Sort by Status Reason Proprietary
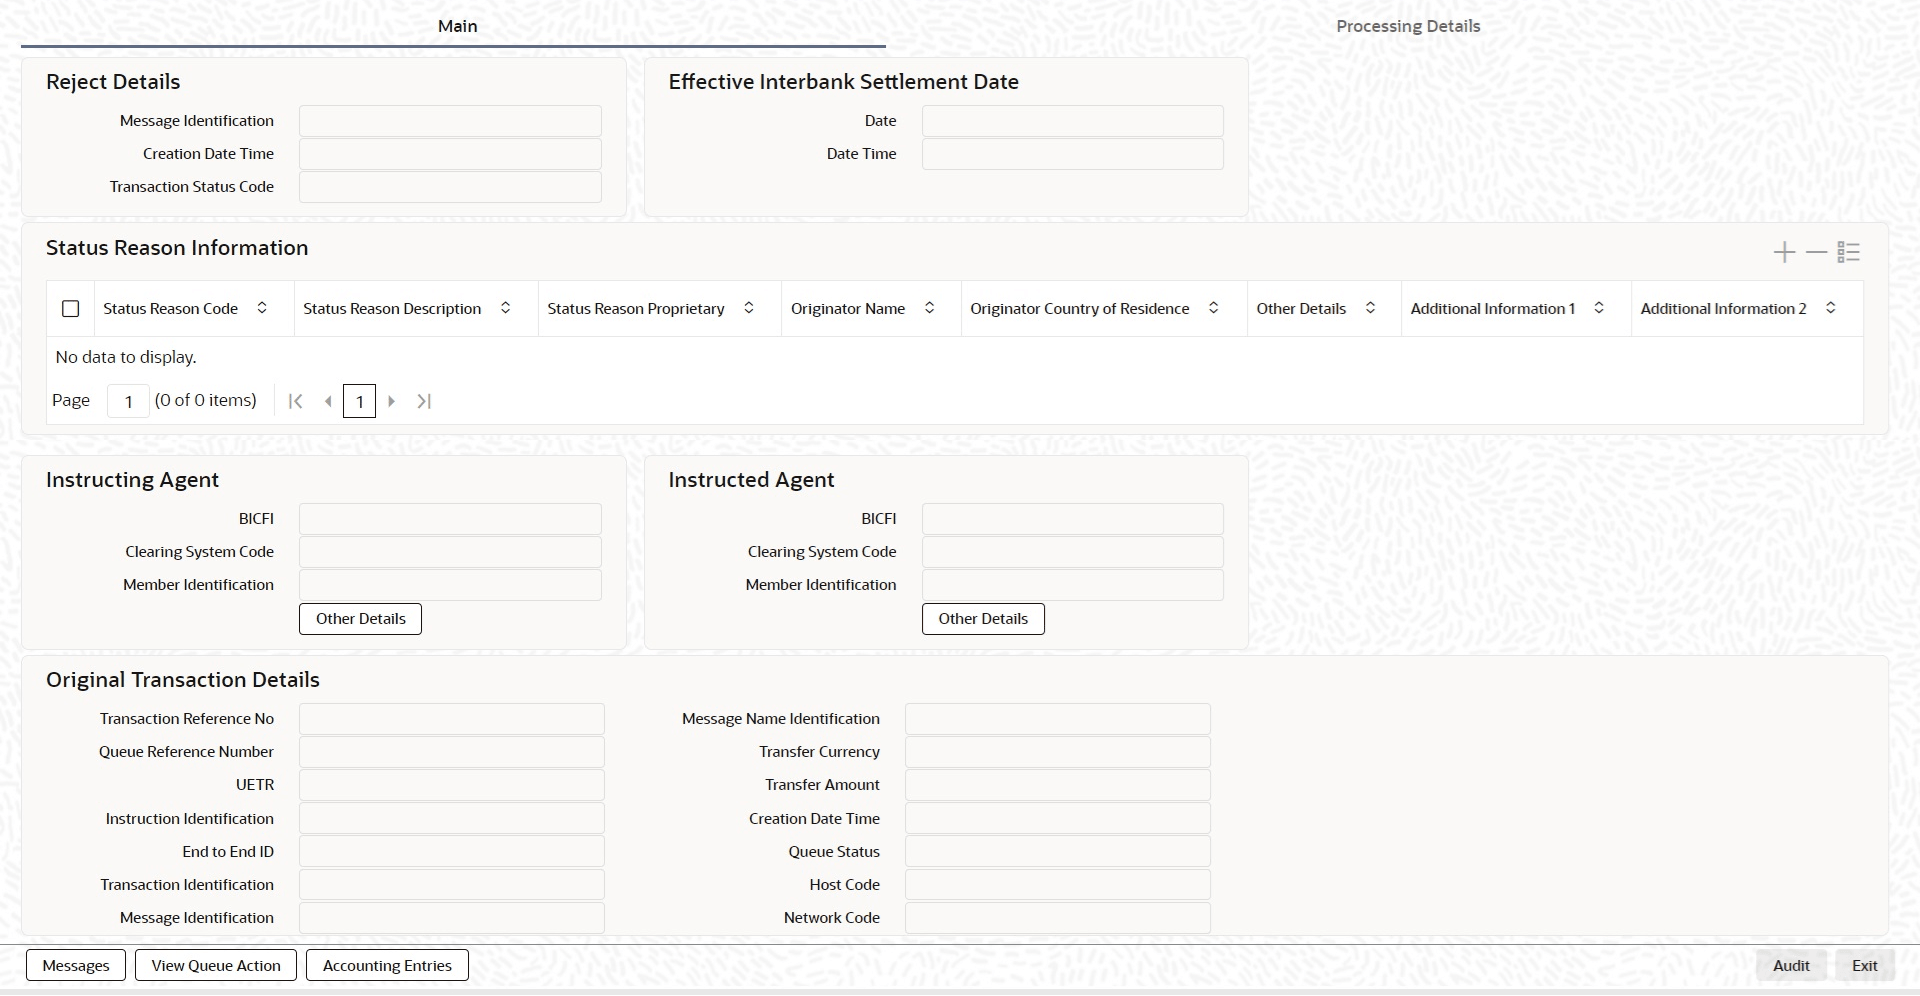The image size is (1920, 996). (749, 308)
